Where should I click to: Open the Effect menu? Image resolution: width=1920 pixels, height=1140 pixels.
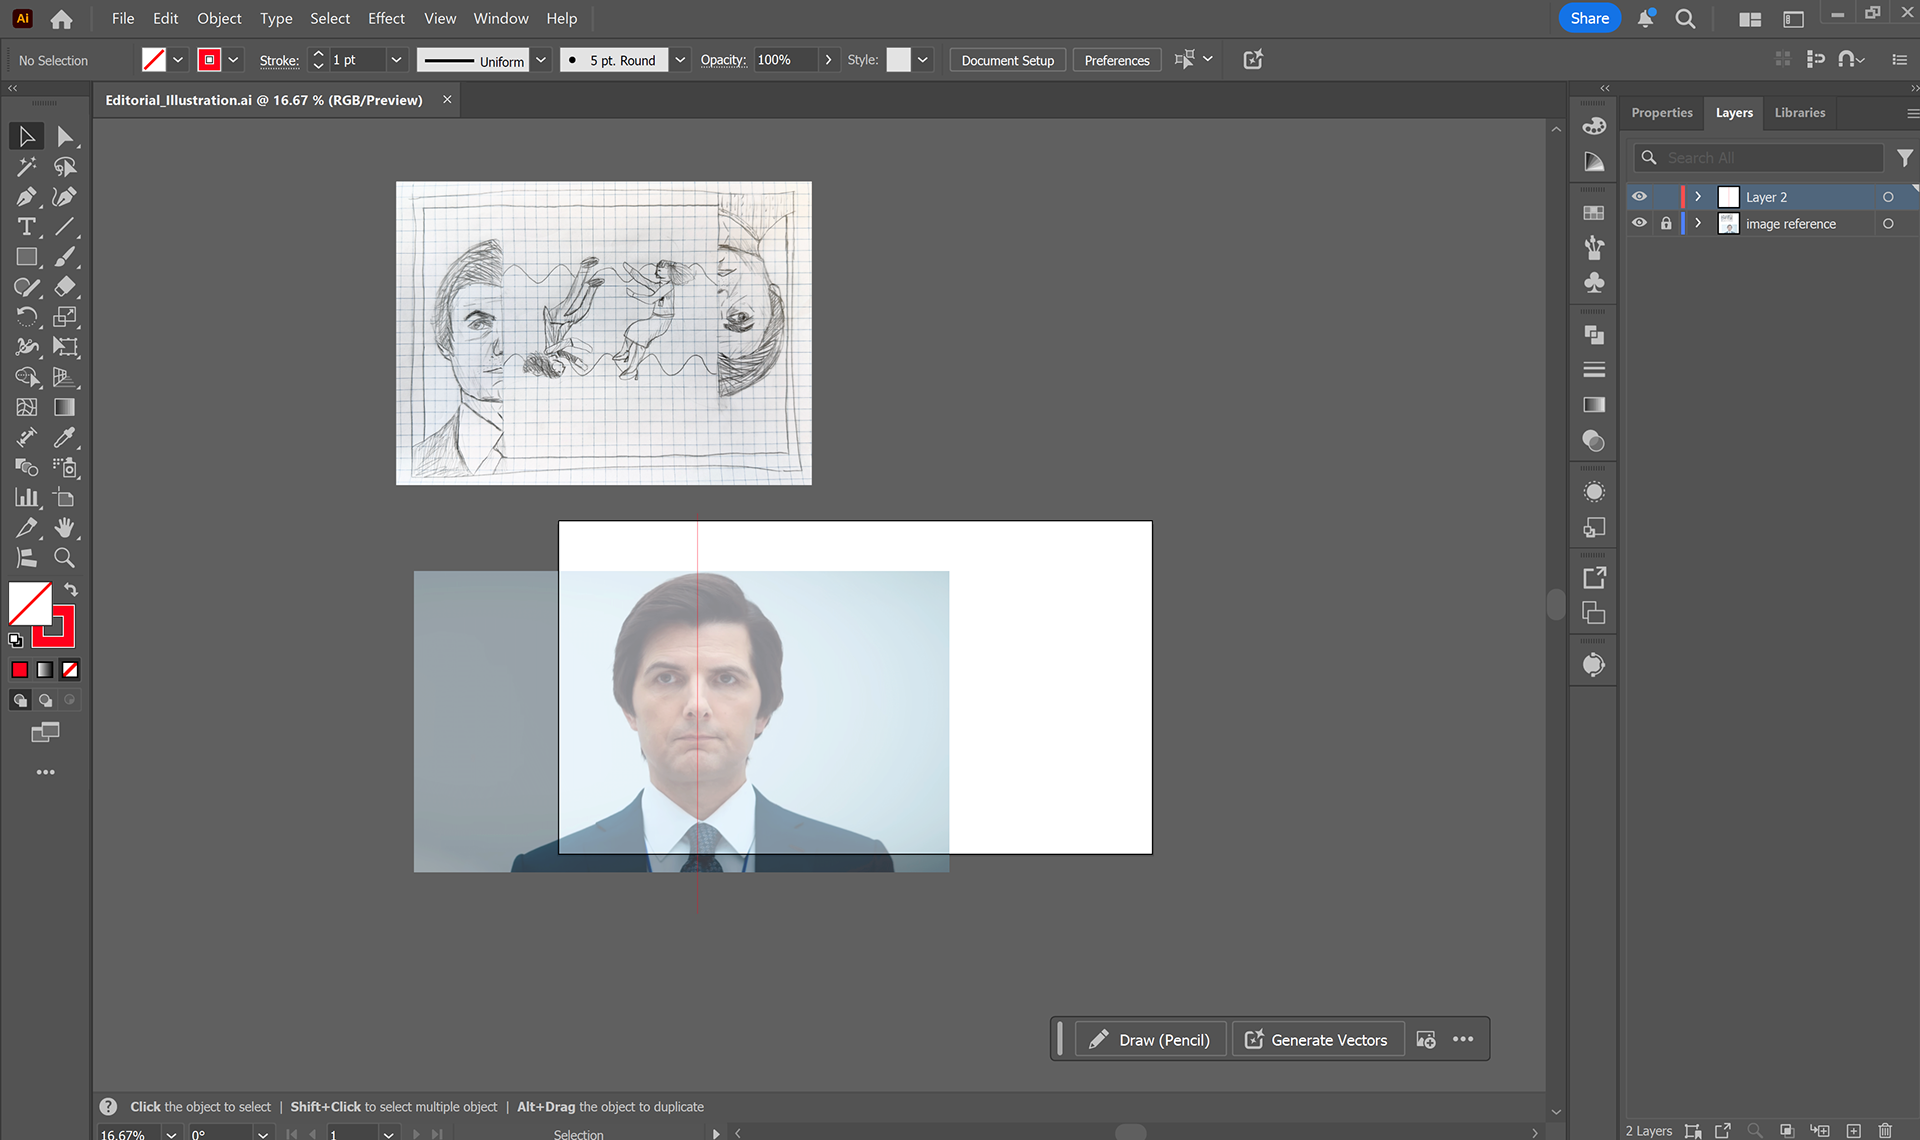click(x=386, y=18)
